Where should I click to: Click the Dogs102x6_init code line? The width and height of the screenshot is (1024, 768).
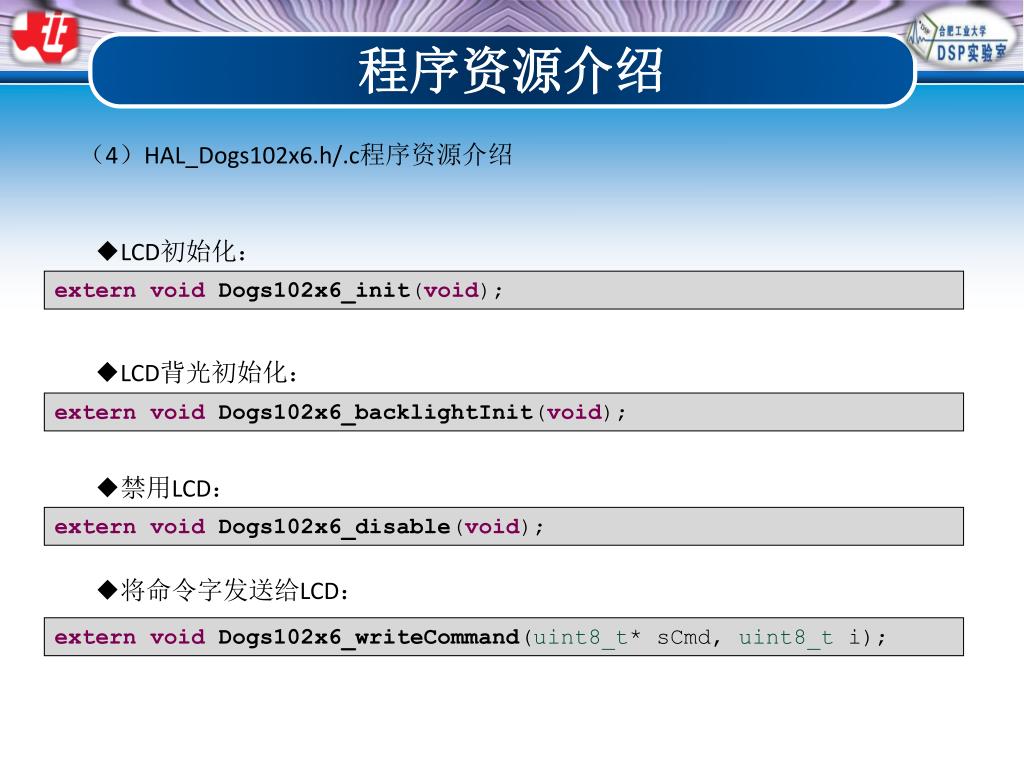pyautogui.click(x=504, y=290)
